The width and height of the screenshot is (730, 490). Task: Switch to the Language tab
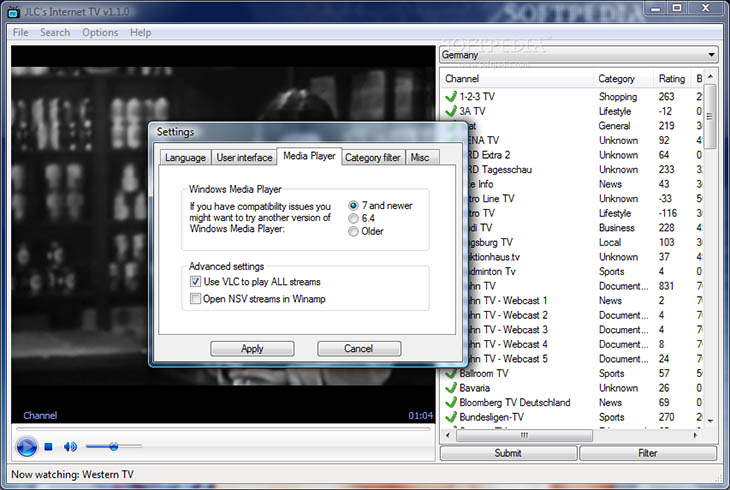point(185,157)
